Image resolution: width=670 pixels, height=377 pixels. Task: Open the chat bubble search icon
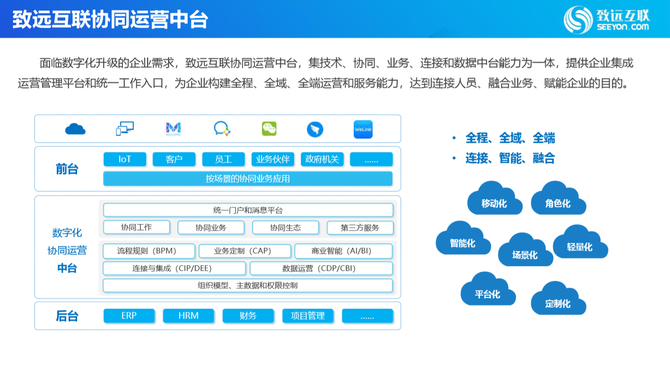222,128
